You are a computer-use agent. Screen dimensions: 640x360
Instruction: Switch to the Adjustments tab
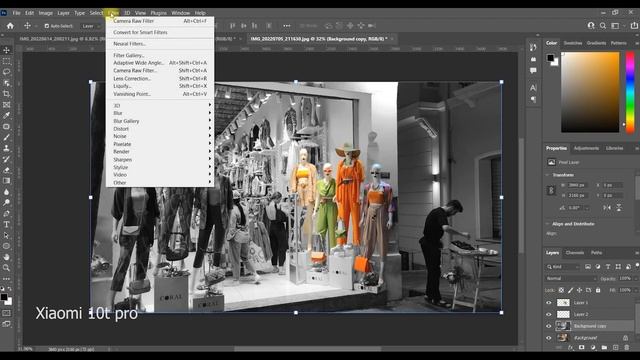(x=586, y=148)
